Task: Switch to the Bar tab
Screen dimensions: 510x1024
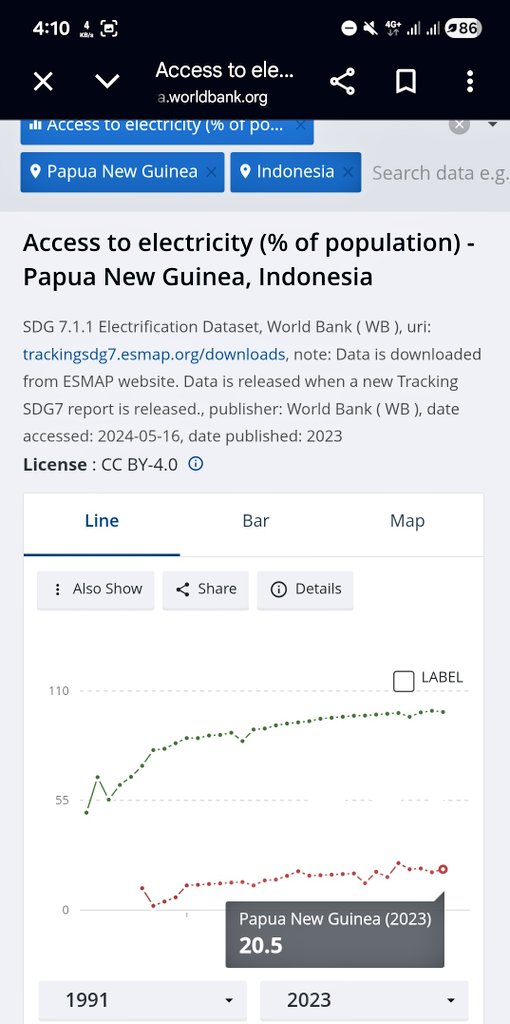Action: 256,521
